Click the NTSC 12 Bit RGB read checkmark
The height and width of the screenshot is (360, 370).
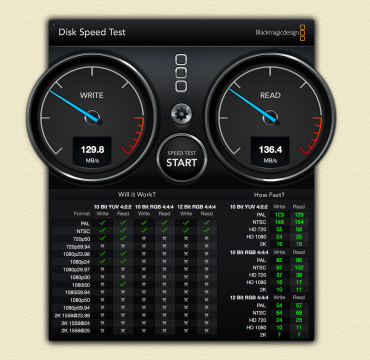pos(207,230)
